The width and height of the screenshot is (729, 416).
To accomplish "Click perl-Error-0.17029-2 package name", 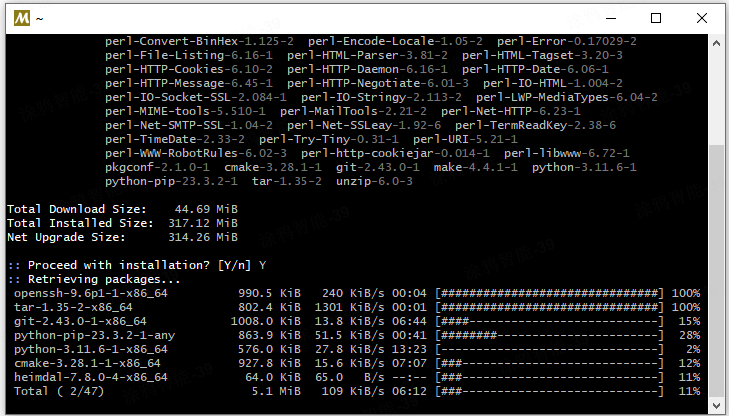I will [x=567, y=41].
